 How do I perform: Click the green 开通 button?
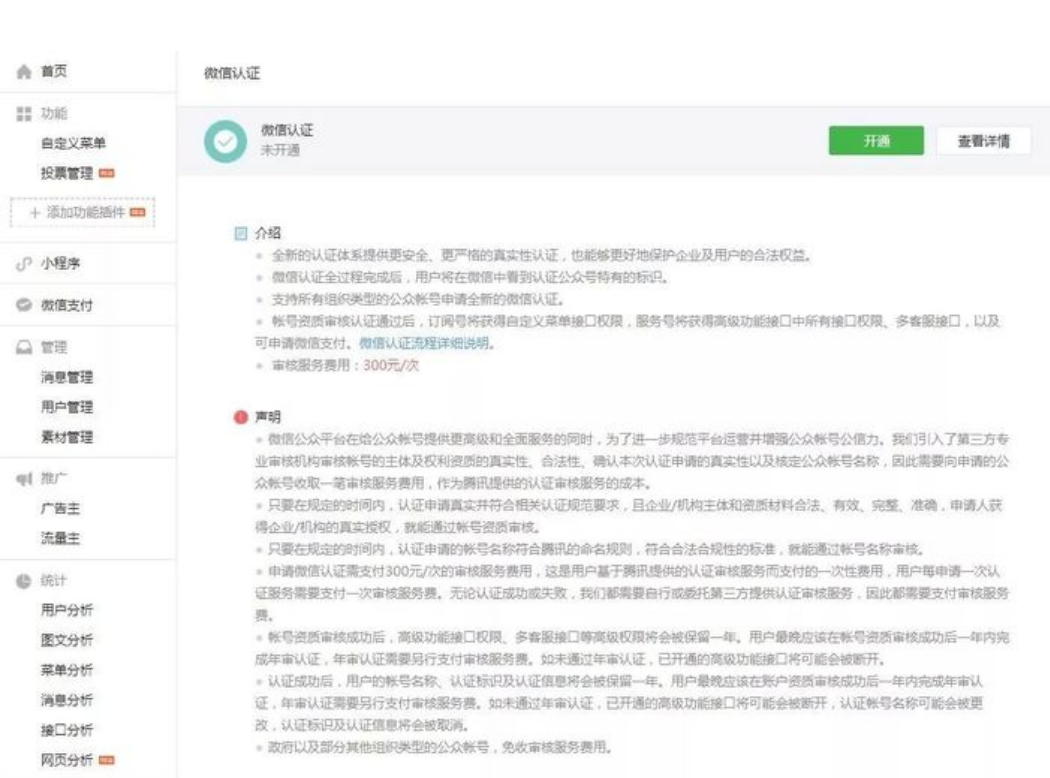(x=876, y=141)
